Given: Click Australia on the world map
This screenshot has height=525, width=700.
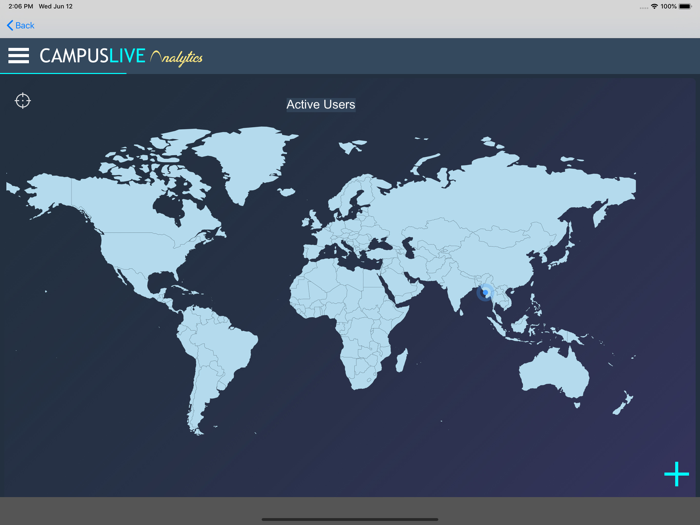Looking at the screenshot, I should click(x=554, y=371).
